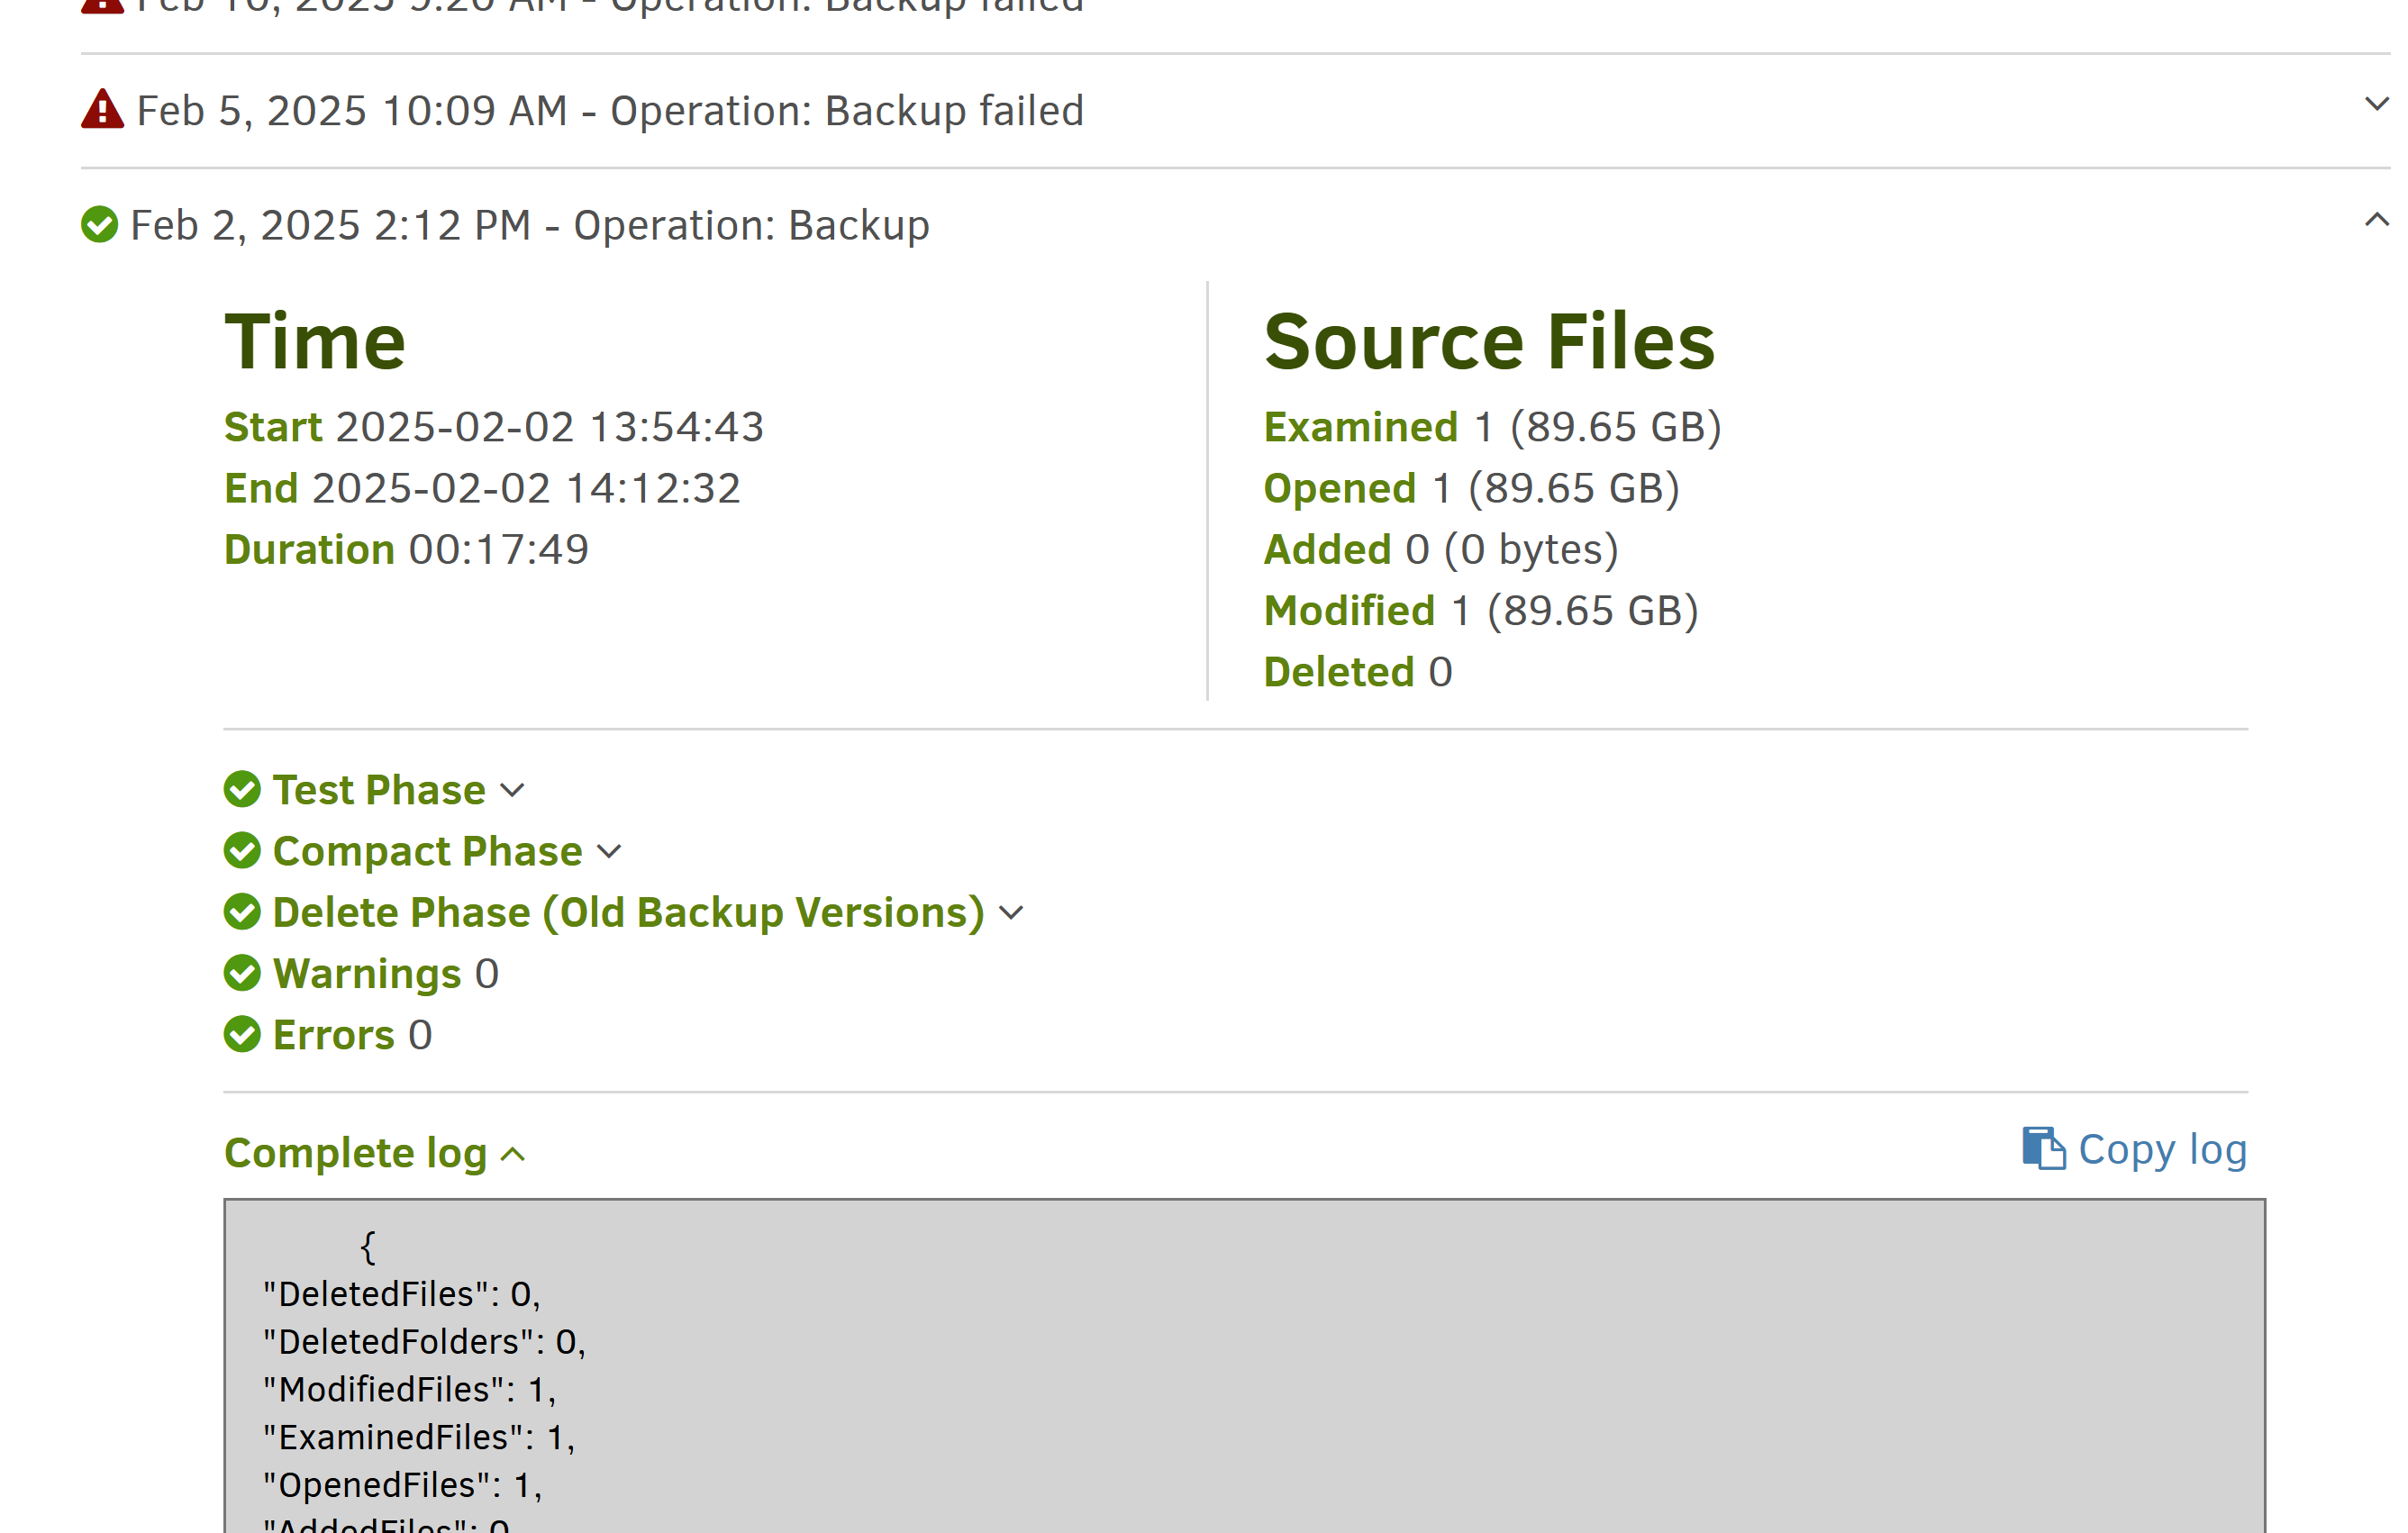
Task: Click Feb 2 Operation Backup title text
Action: pos(530,225)
